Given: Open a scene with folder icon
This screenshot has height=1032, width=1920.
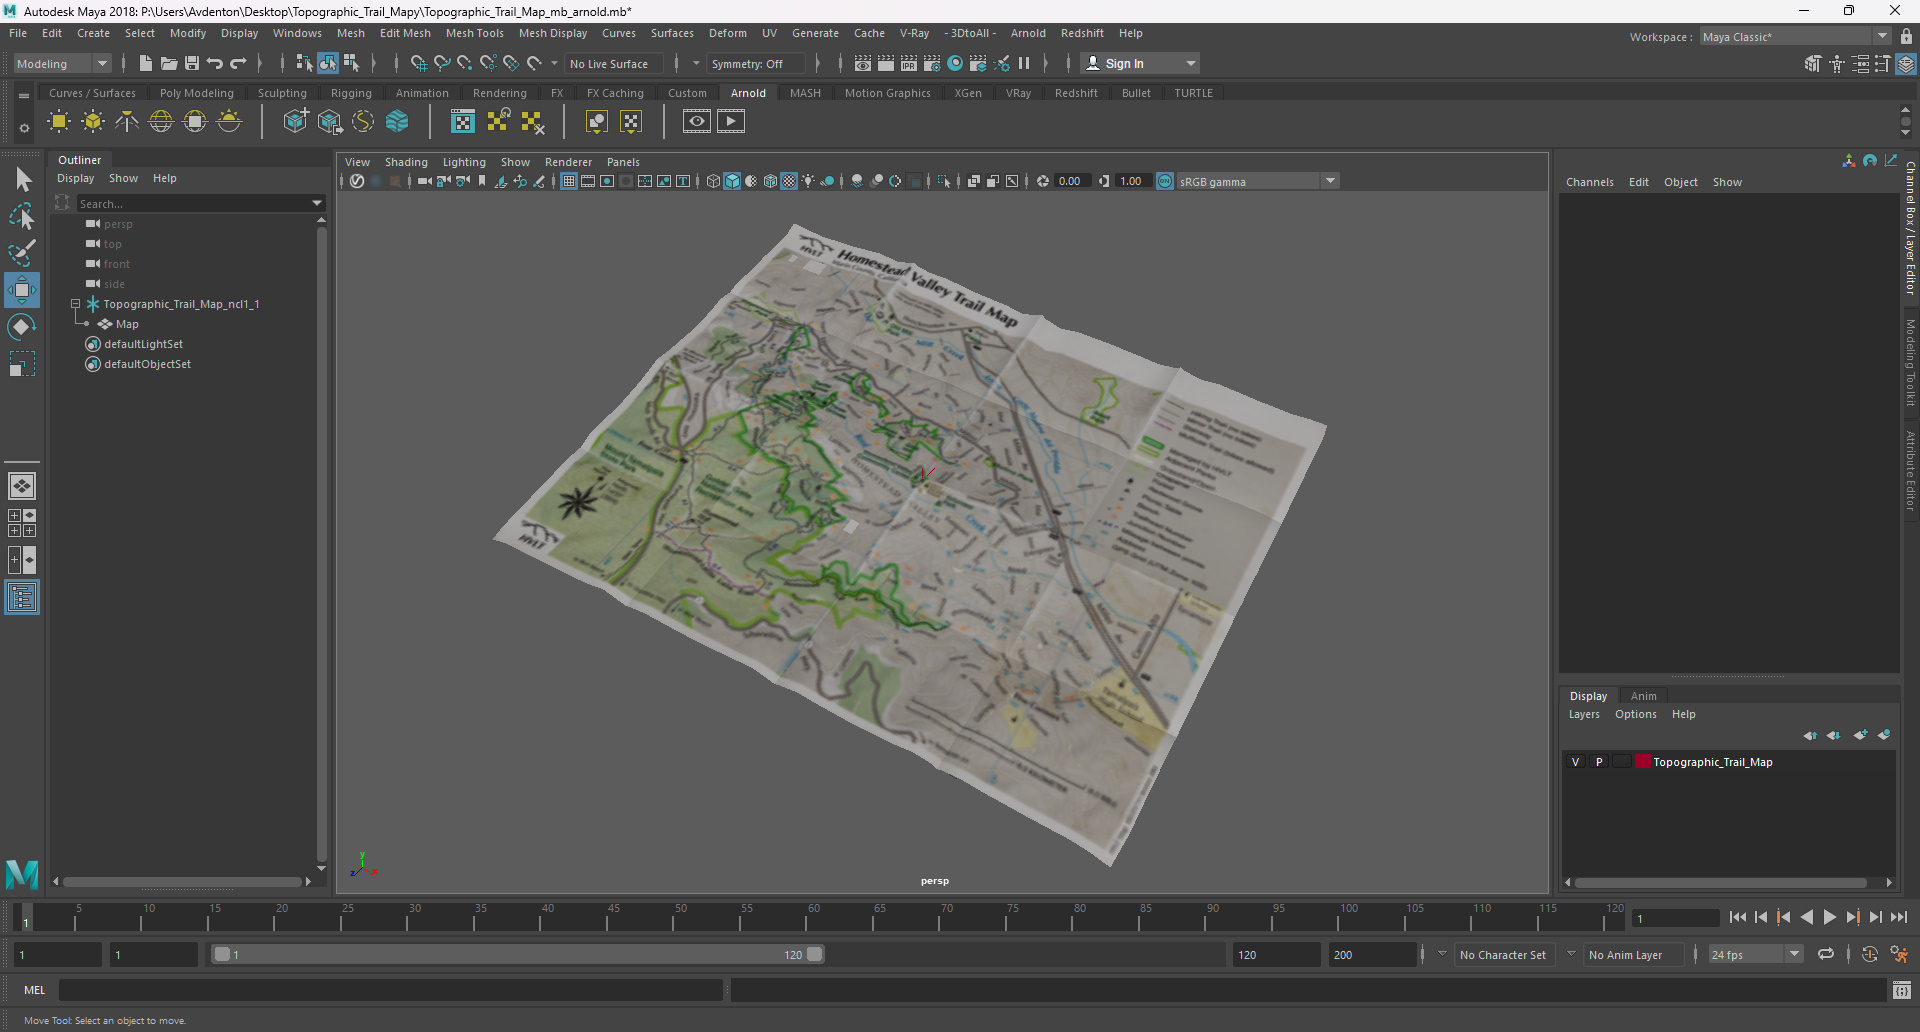Looking at the screenshot, I should click(169, 63).
